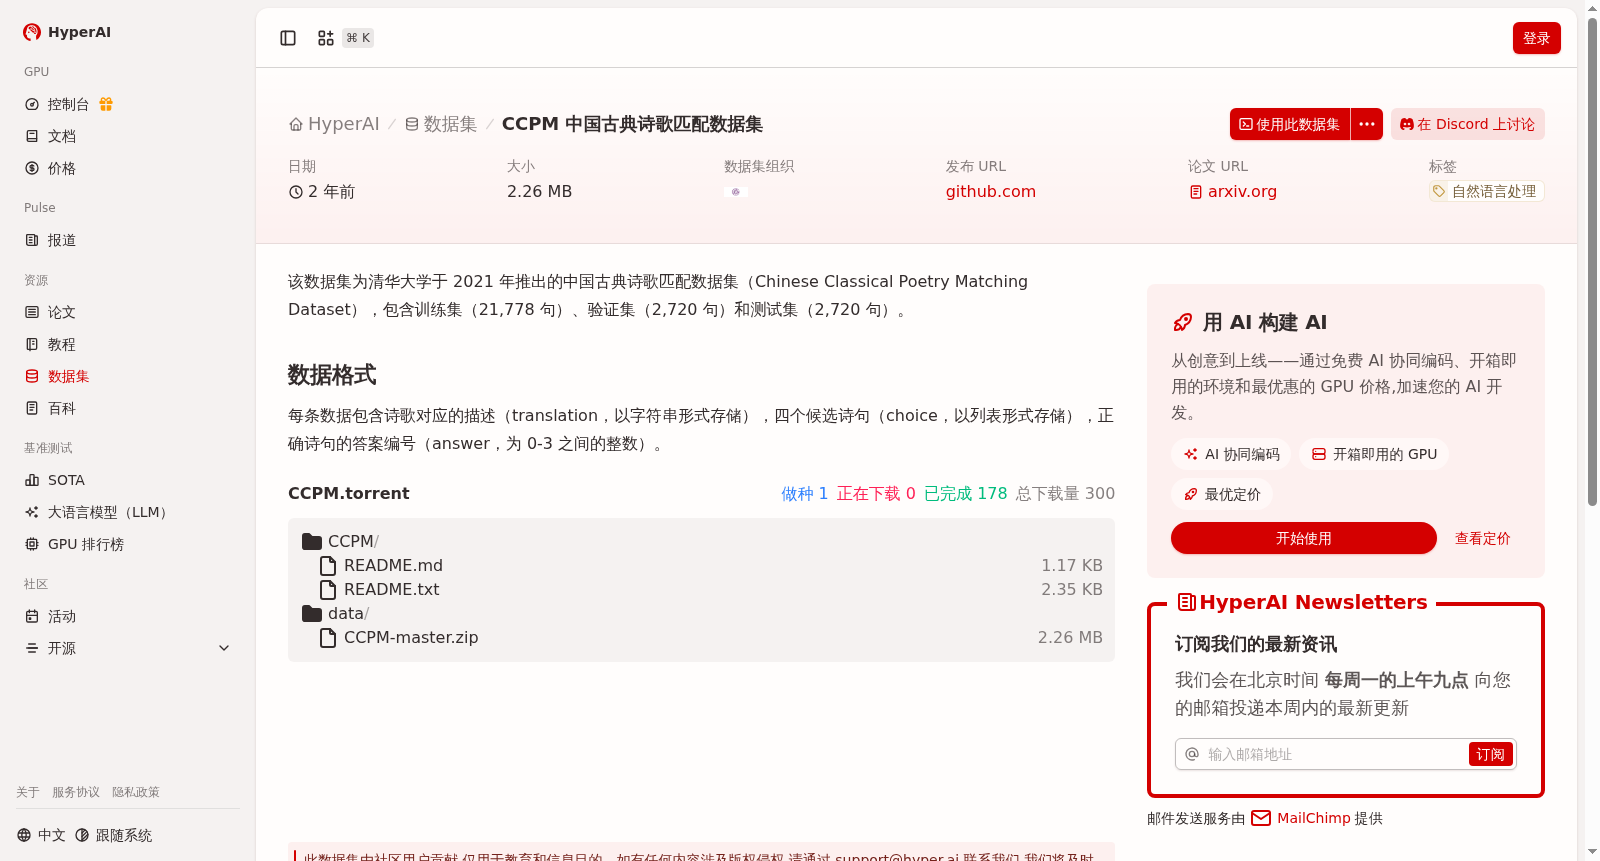Open the three-dots more options menu
Screen dimensions: 1600x861
point(1367,124)
